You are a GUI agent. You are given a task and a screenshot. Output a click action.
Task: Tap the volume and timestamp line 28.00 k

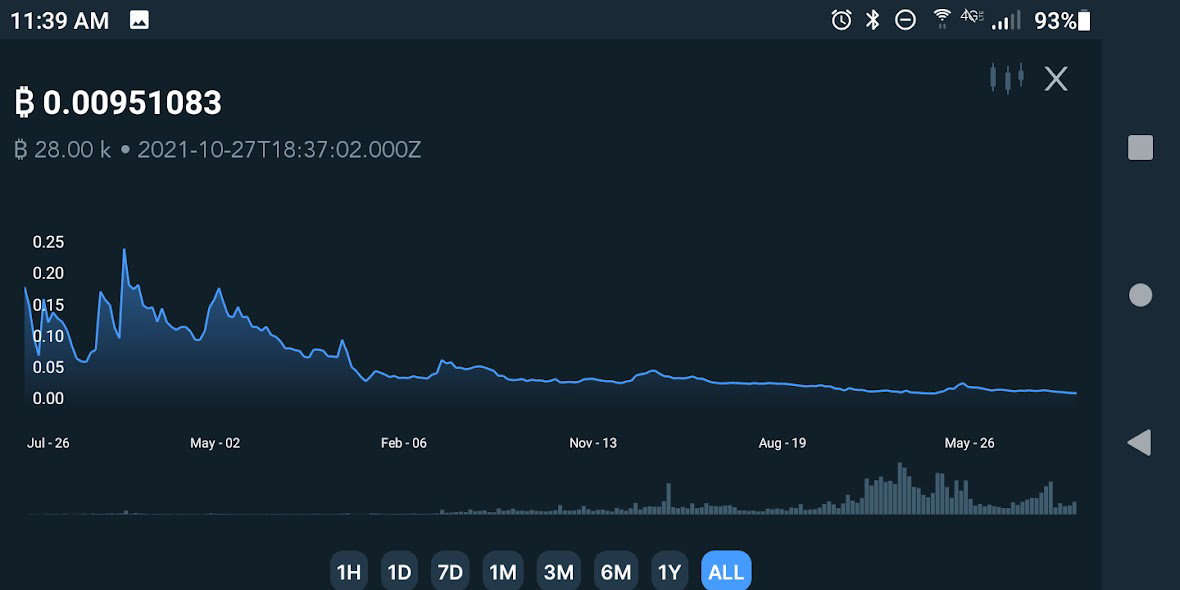(217, 150)
